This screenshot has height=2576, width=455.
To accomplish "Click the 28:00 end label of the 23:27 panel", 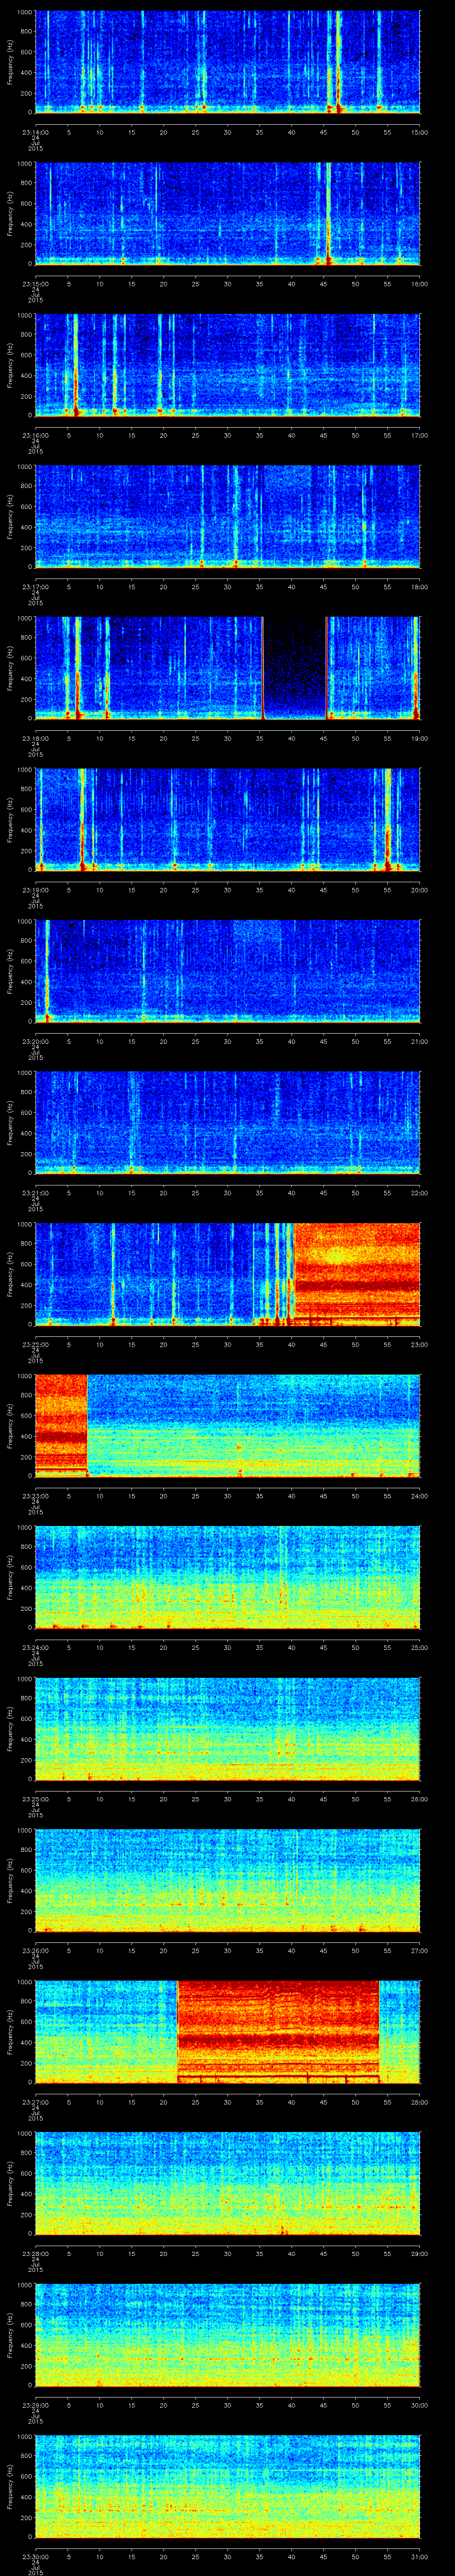I will [419, 2101].
